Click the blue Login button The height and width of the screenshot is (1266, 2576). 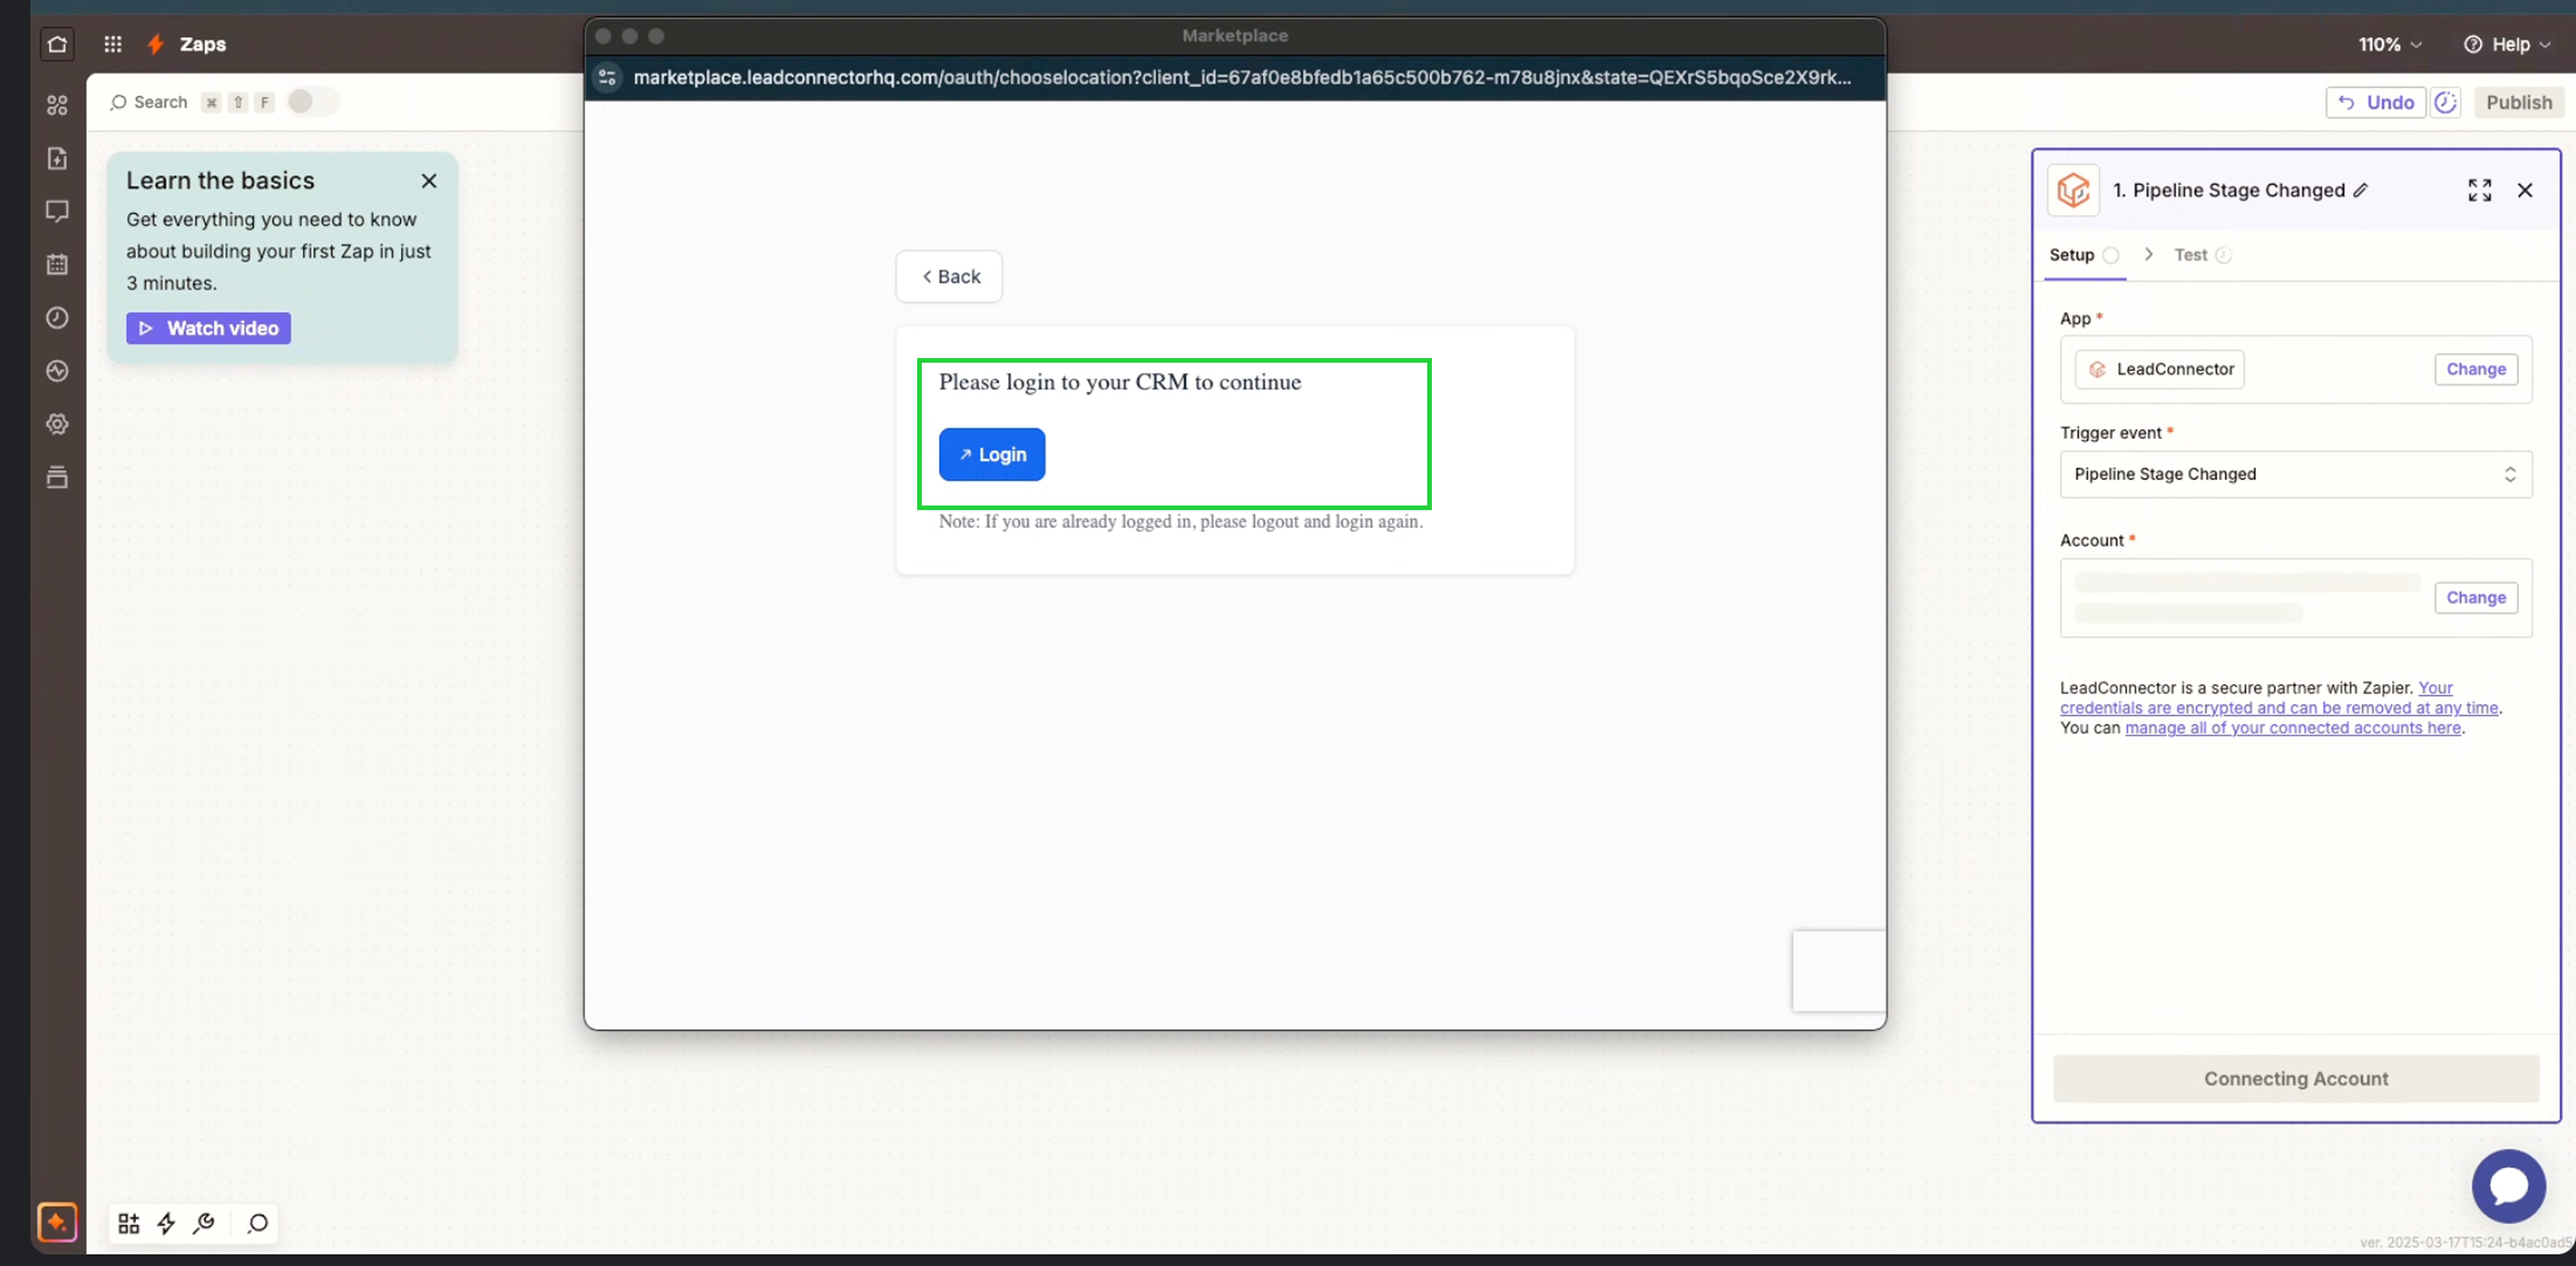[x=991, y=455]
